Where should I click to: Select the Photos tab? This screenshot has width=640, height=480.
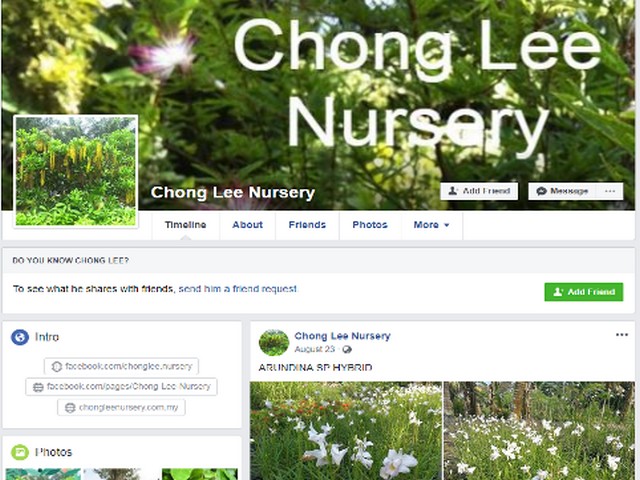[370, 225]
